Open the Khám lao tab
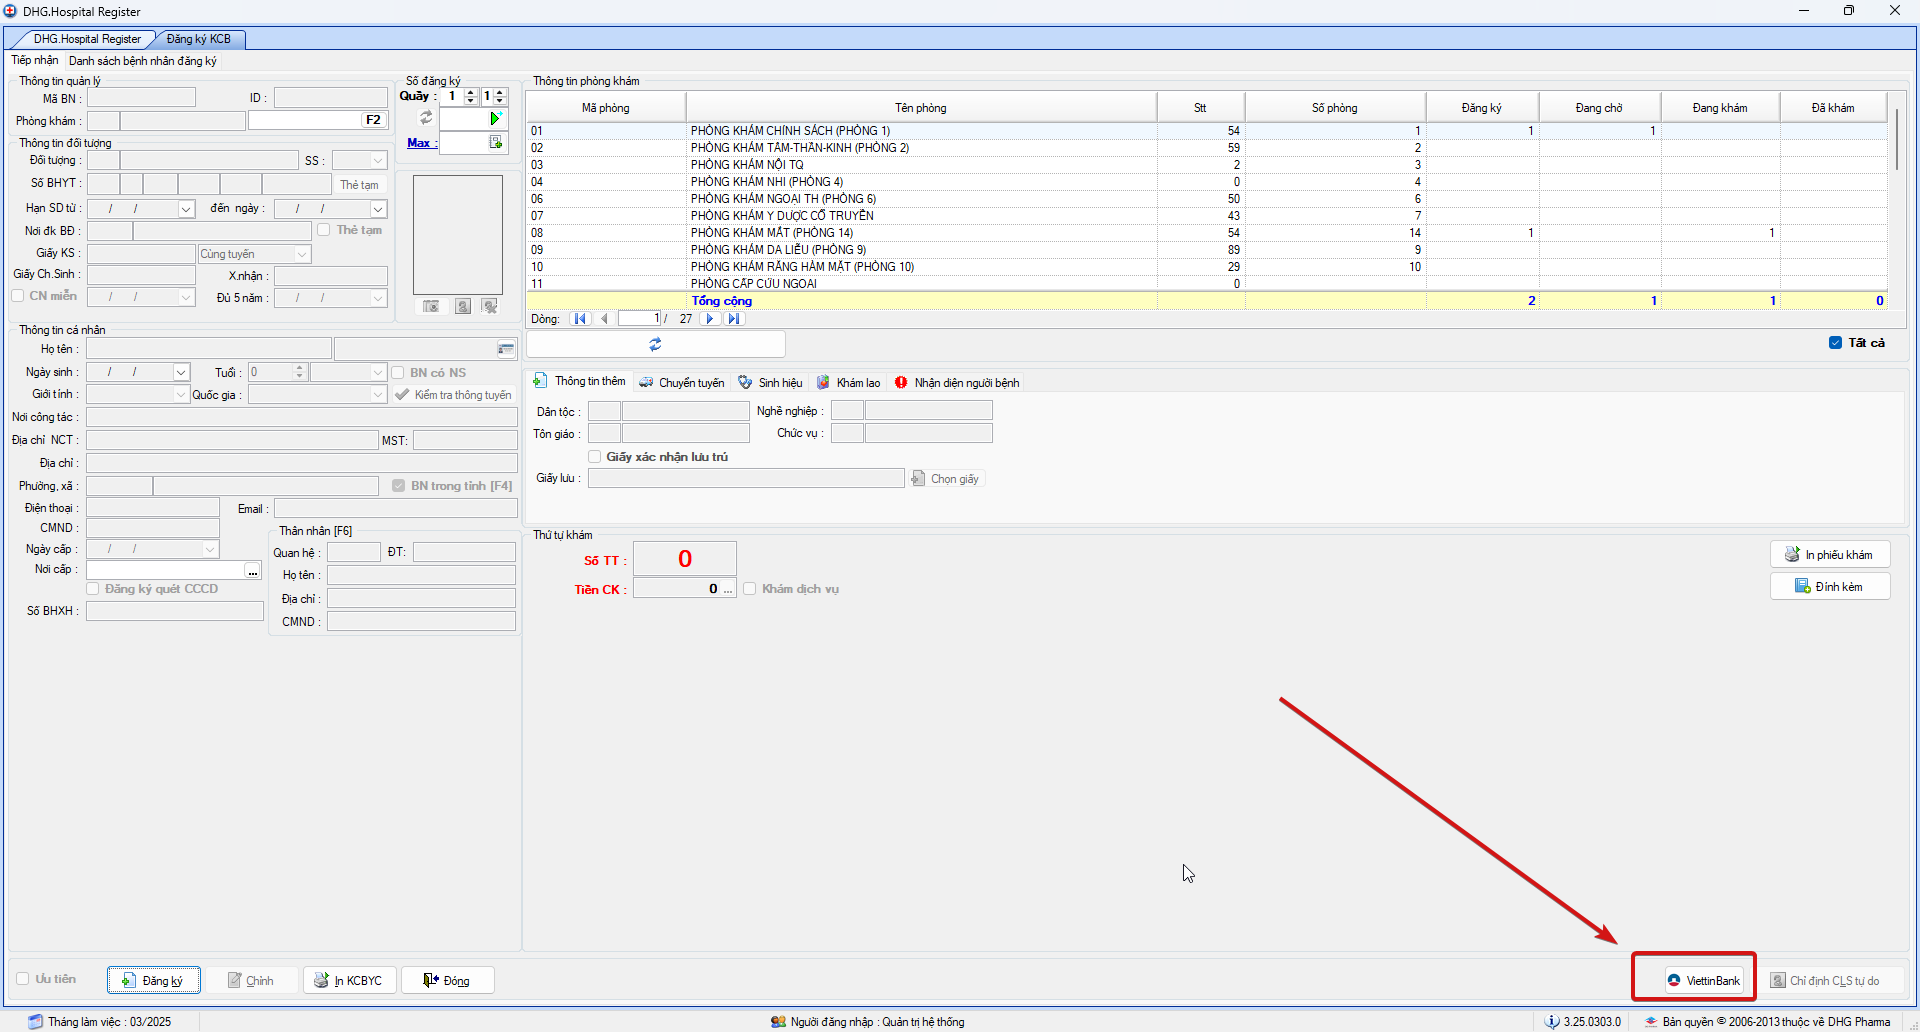 coord(849,382)
